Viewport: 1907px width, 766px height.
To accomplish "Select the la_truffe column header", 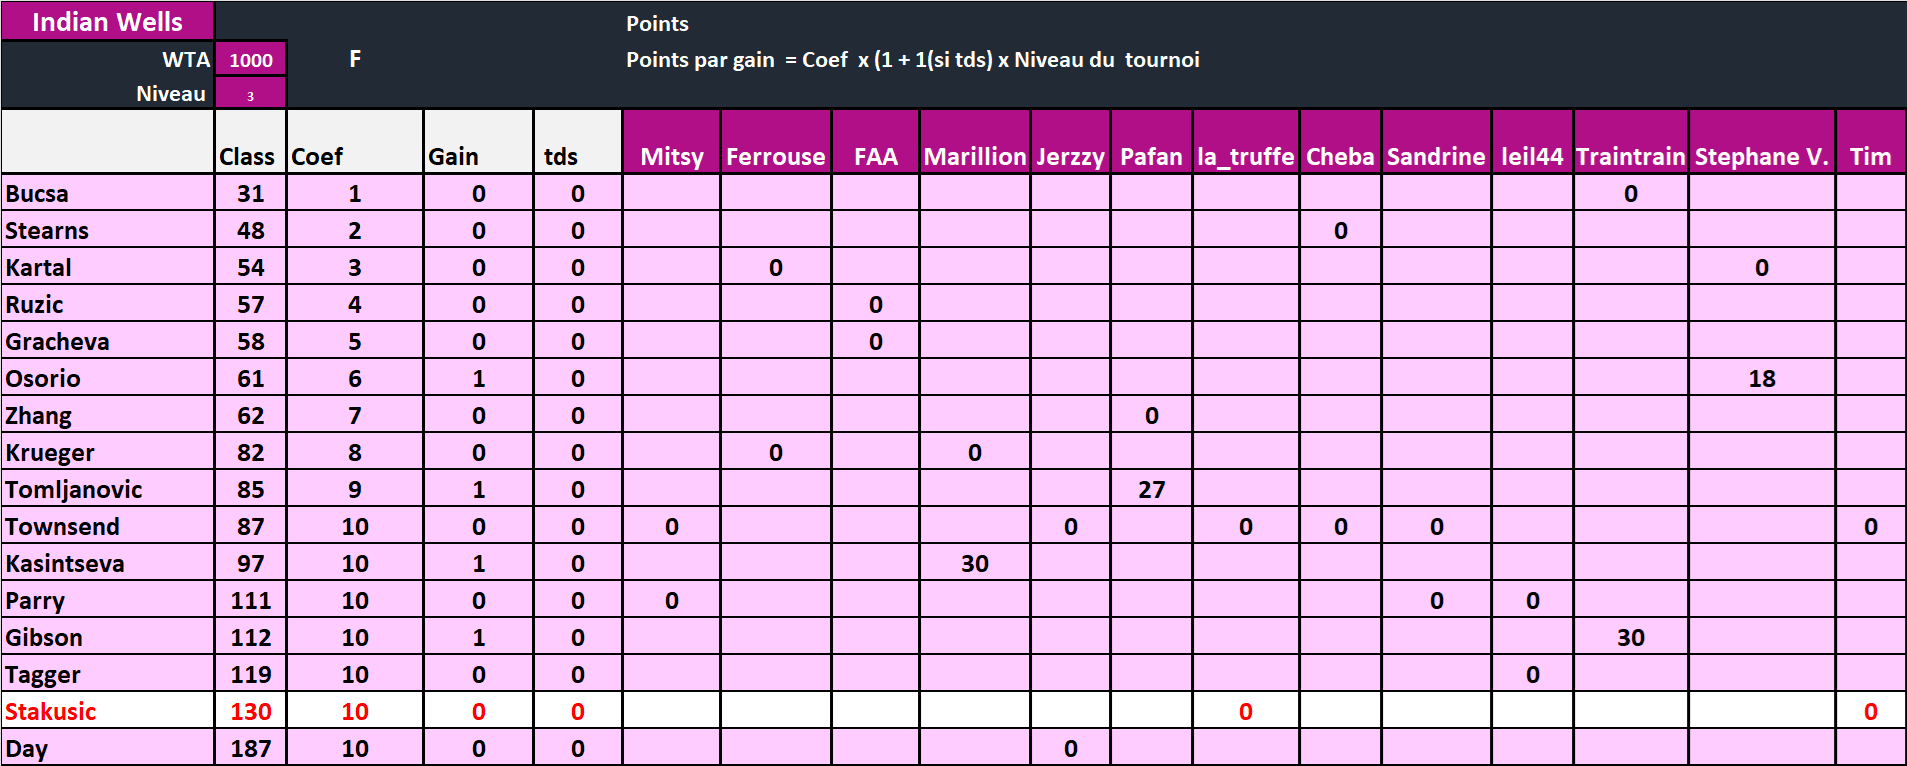I will click(x=1245, y=156).
